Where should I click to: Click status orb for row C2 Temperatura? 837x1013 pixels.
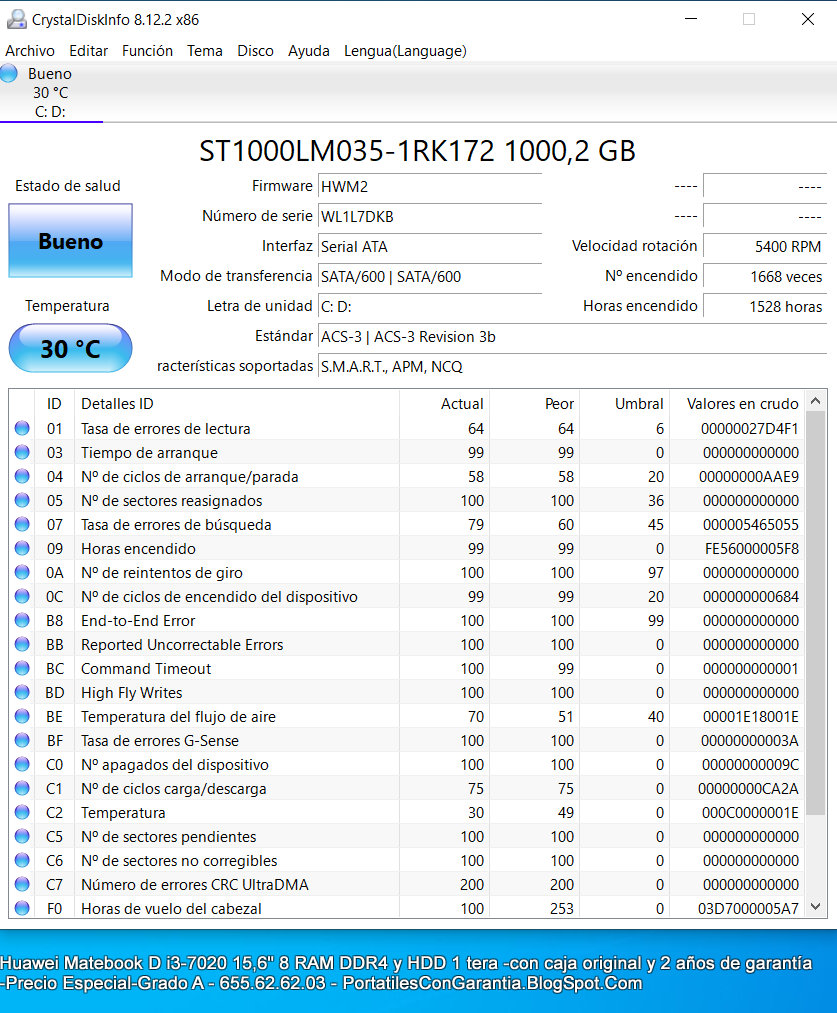point(22,811)
